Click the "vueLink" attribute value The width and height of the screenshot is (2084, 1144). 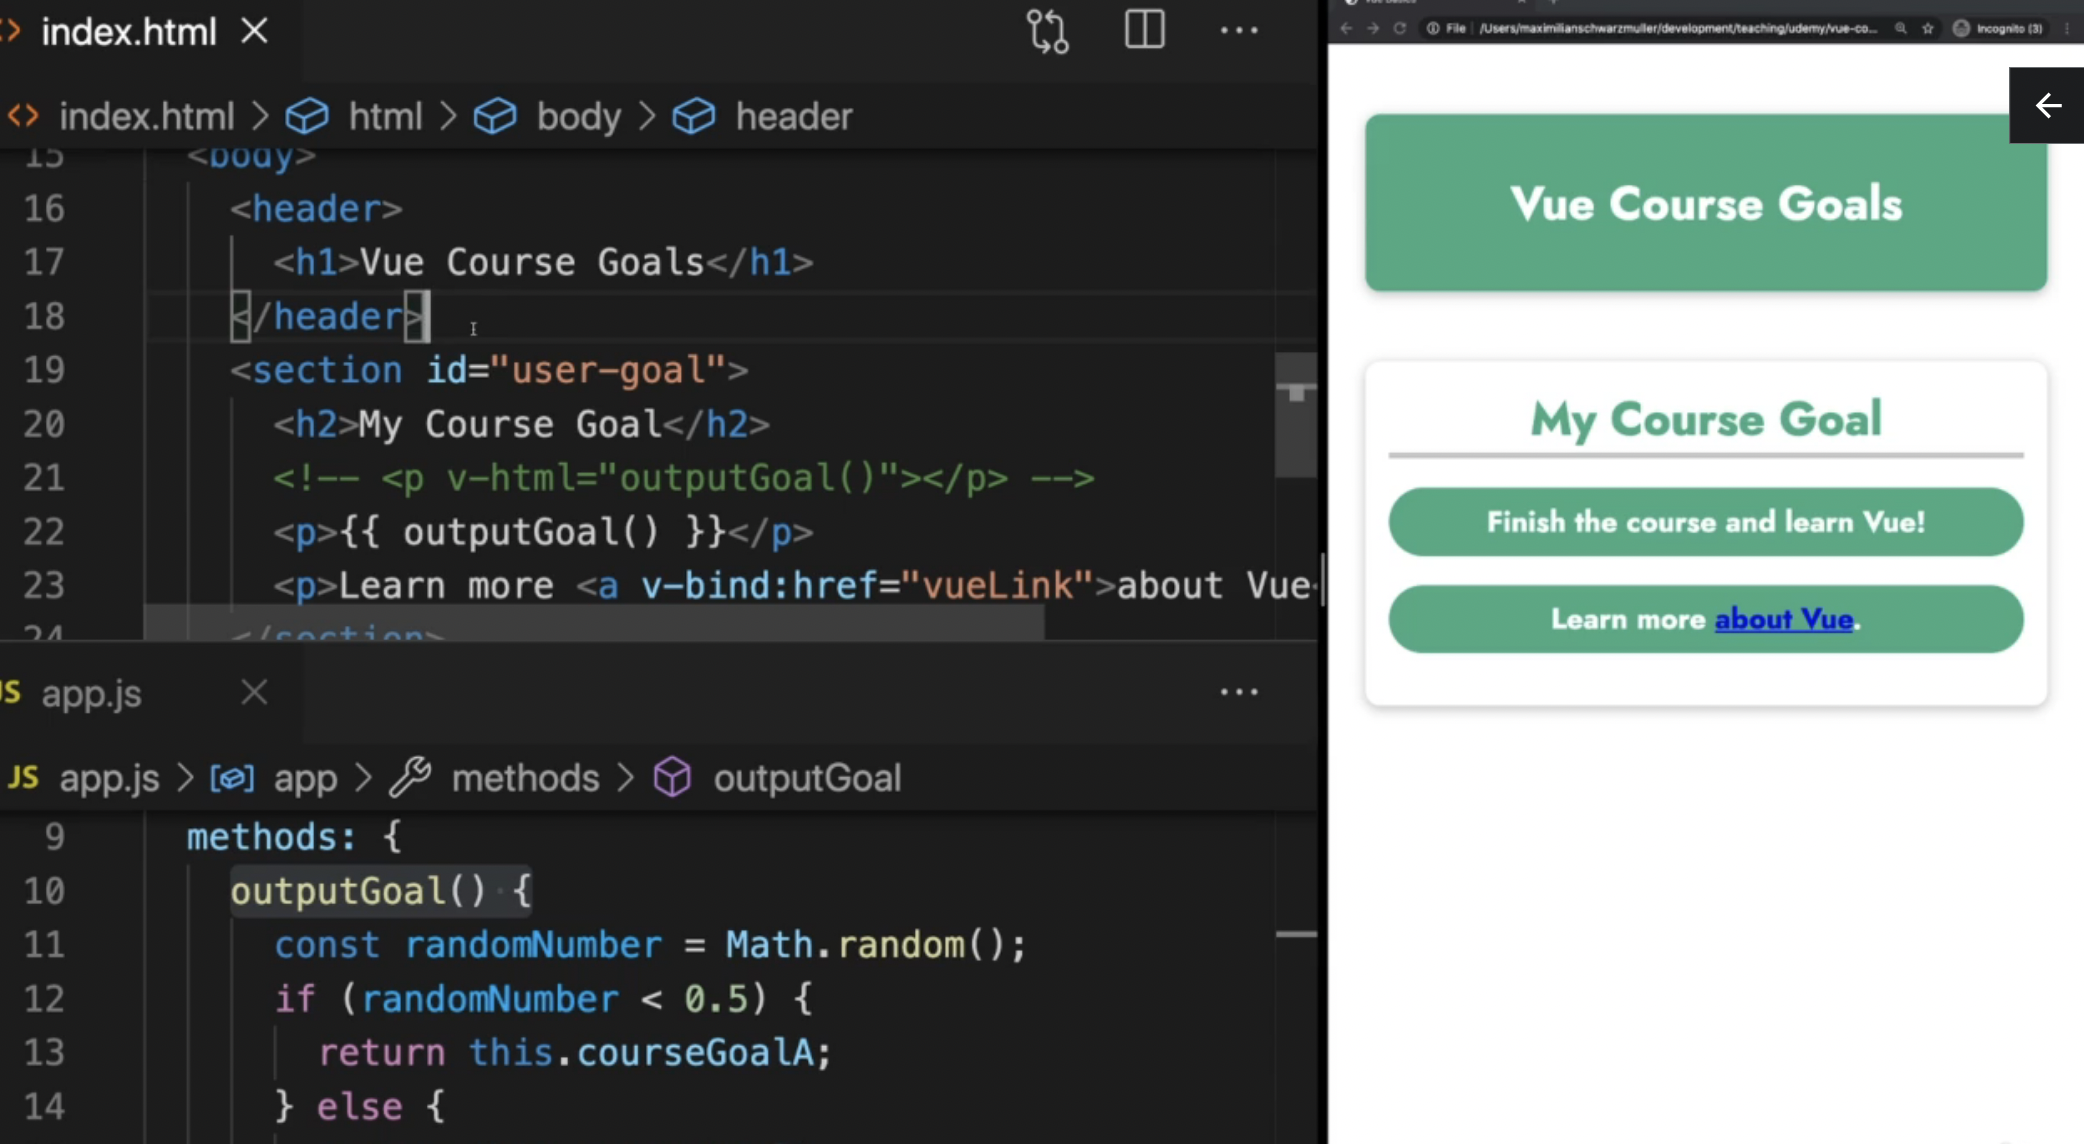click(x=998, y=586)
